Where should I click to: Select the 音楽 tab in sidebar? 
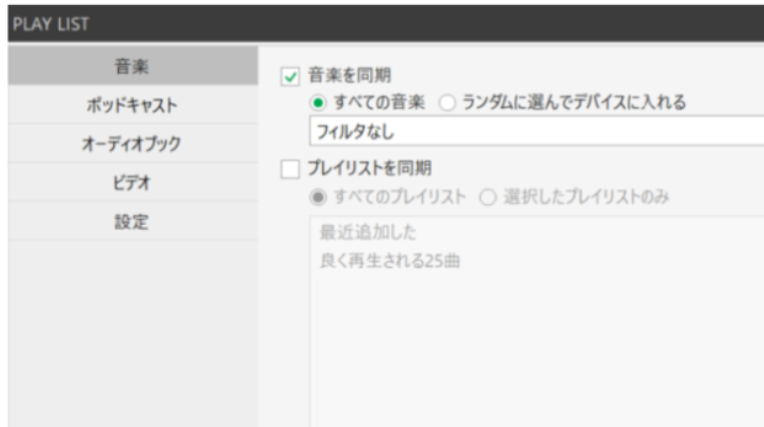point(132,67)
